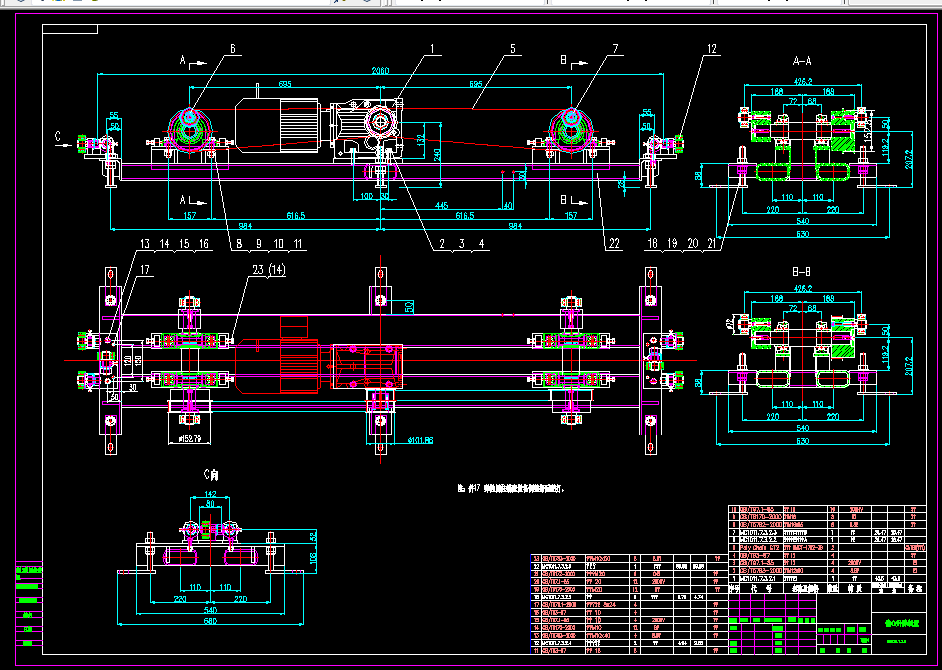This screenshot has height=670, width=942.
Task: Click the ø101.86 diameter dimension
Action: coord(421,440)
